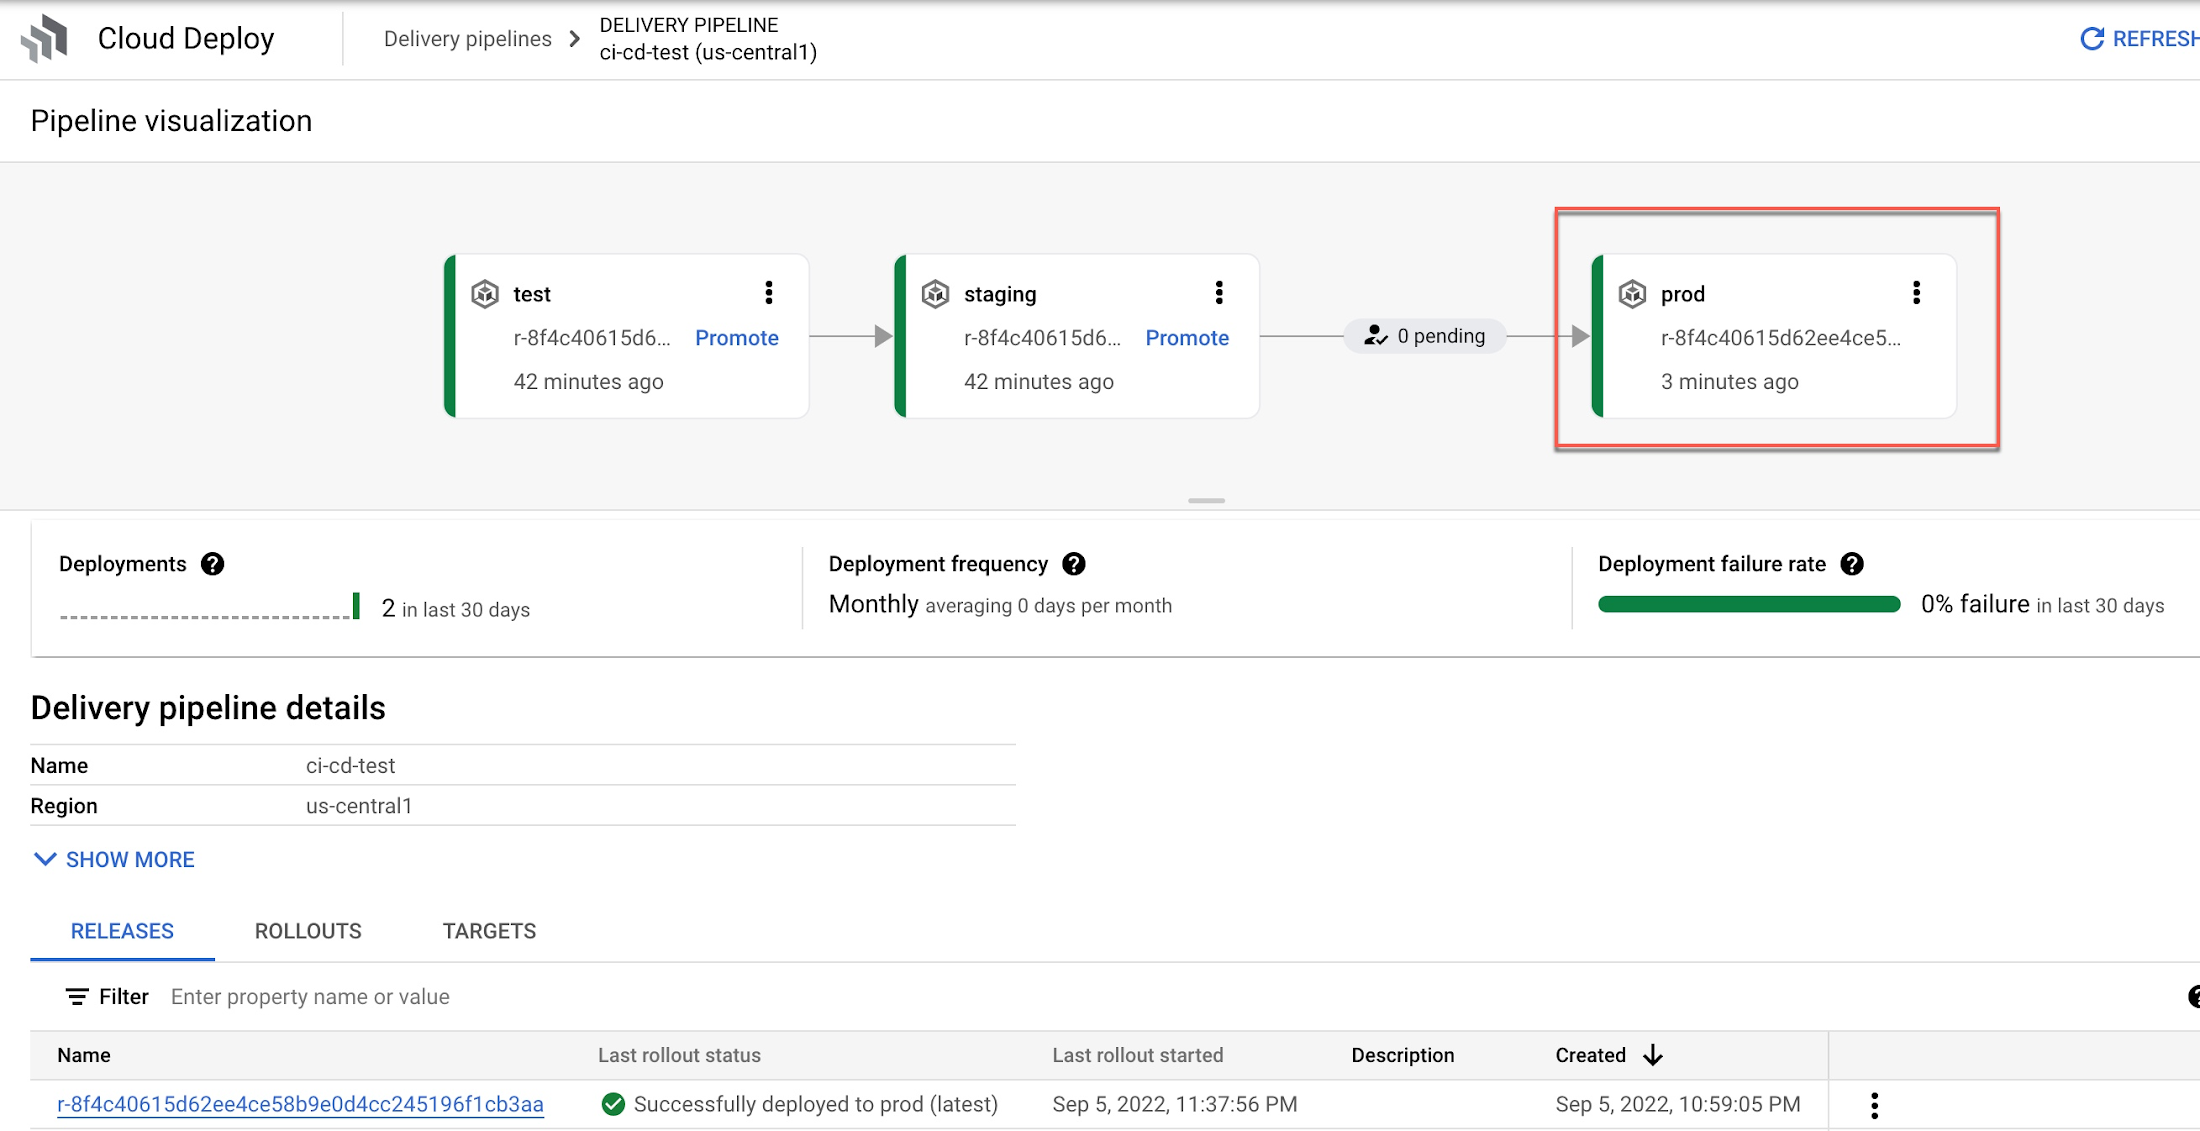Click the 'ci-cd-test' name value
The image size is (2200, 1131).
[350, 766]
